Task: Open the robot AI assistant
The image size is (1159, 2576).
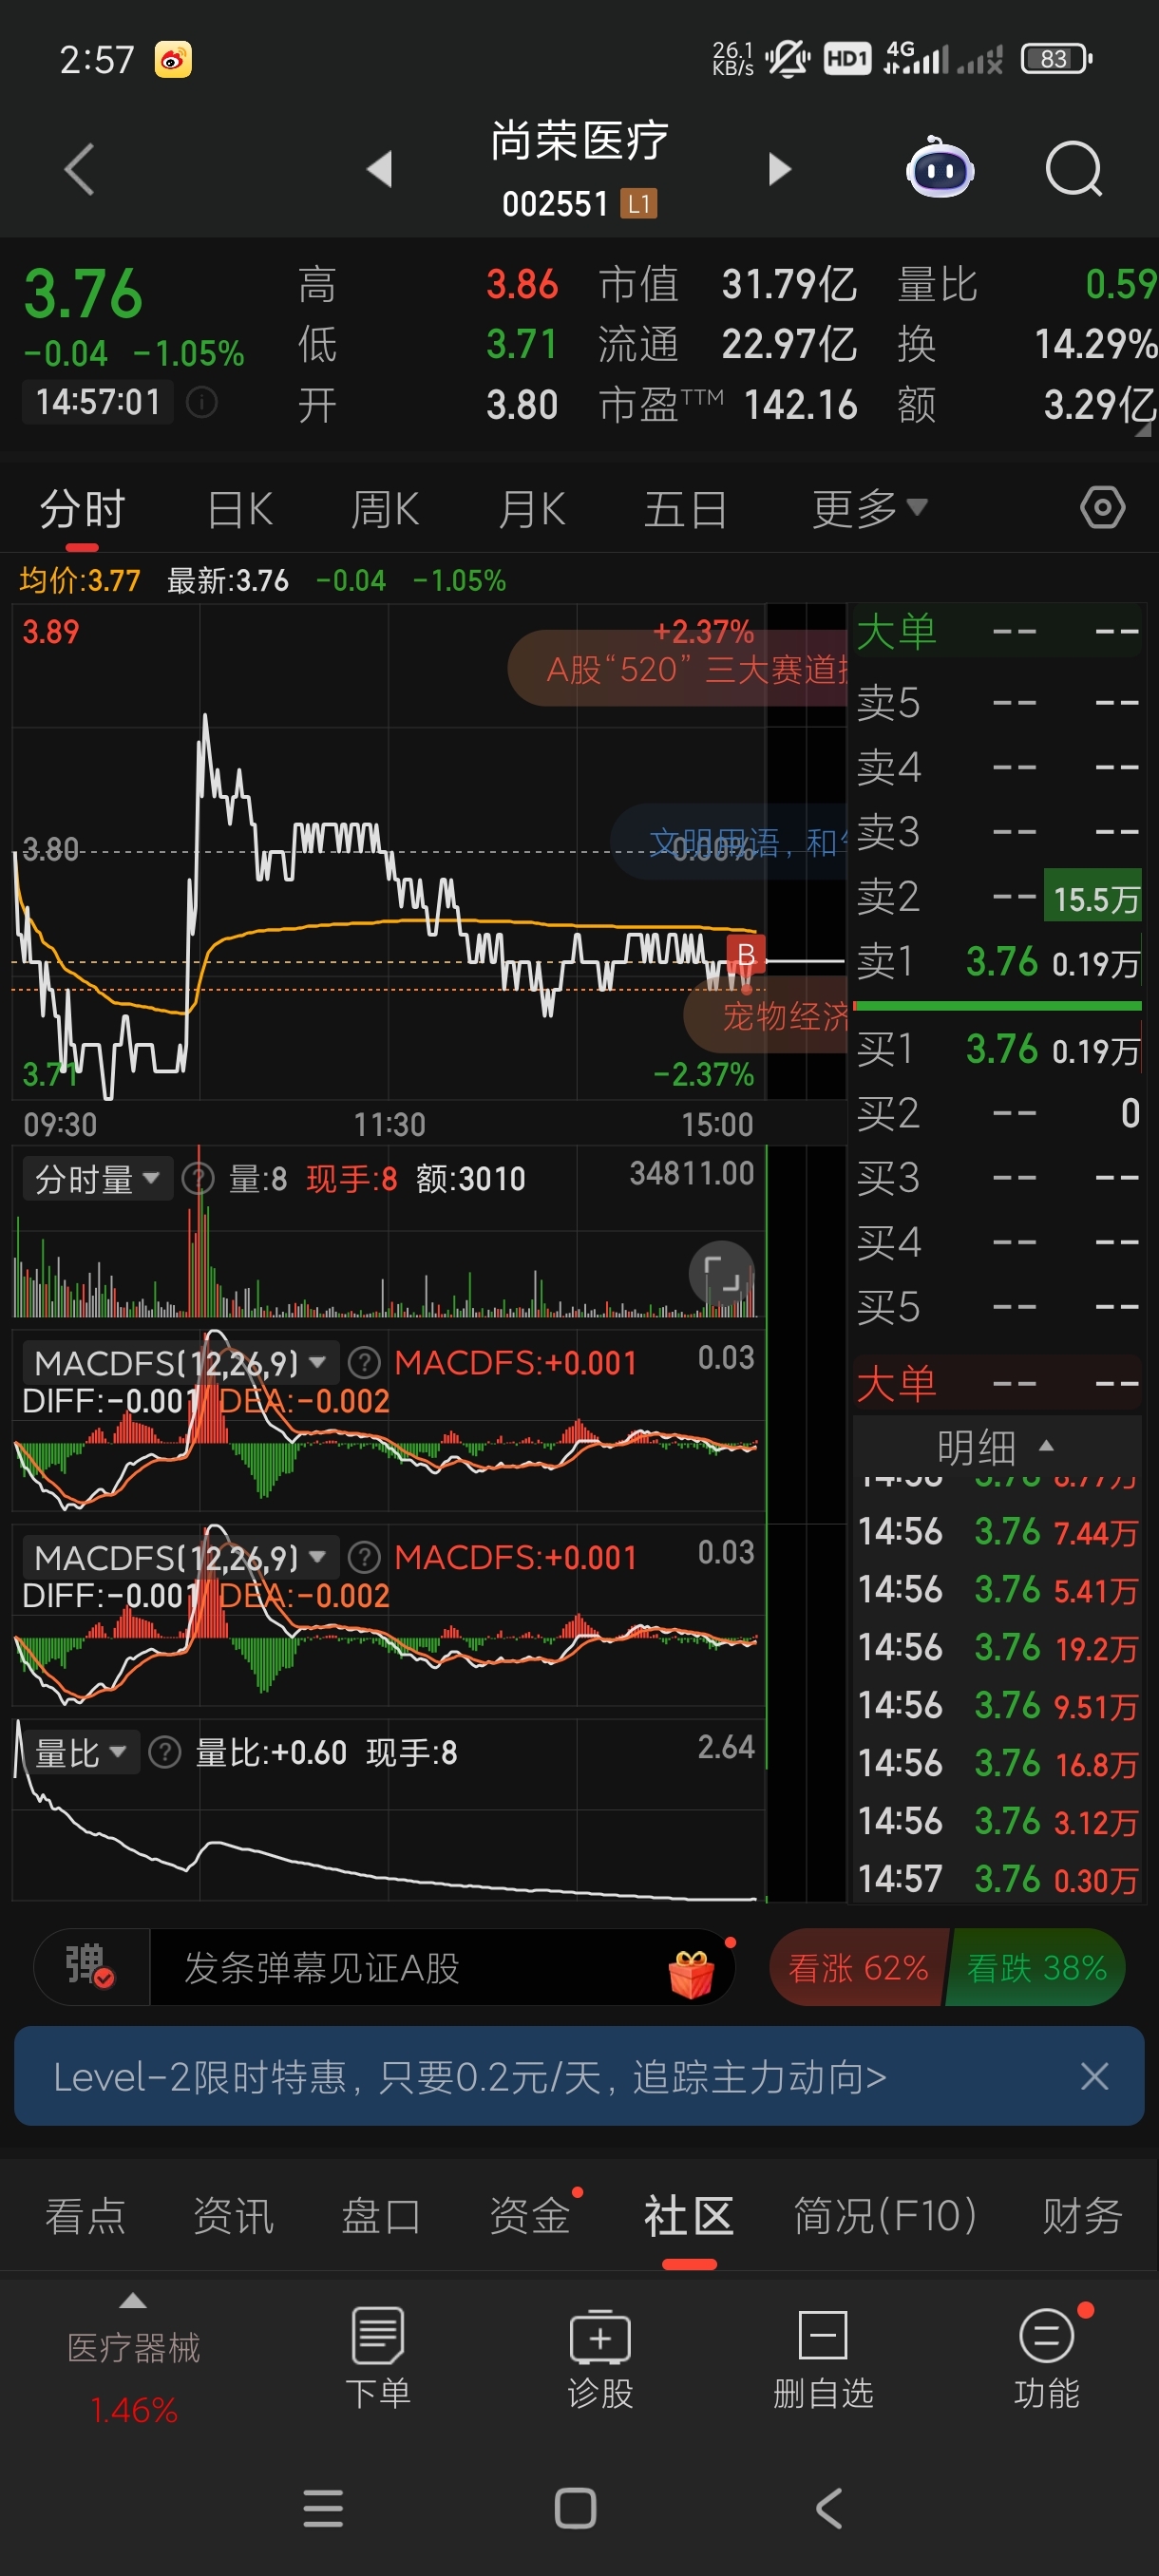Action: coord(939,168)
